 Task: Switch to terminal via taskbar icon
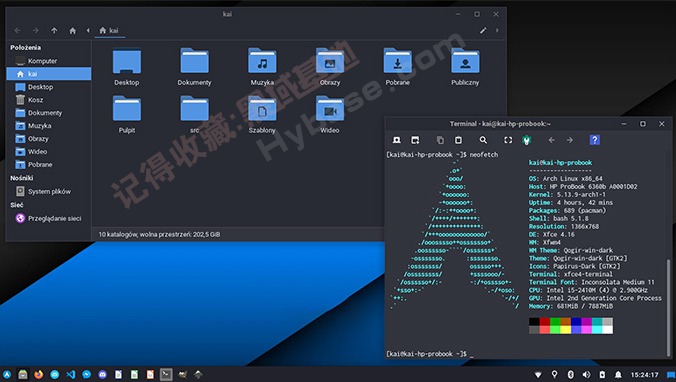(x=166, y=374)
